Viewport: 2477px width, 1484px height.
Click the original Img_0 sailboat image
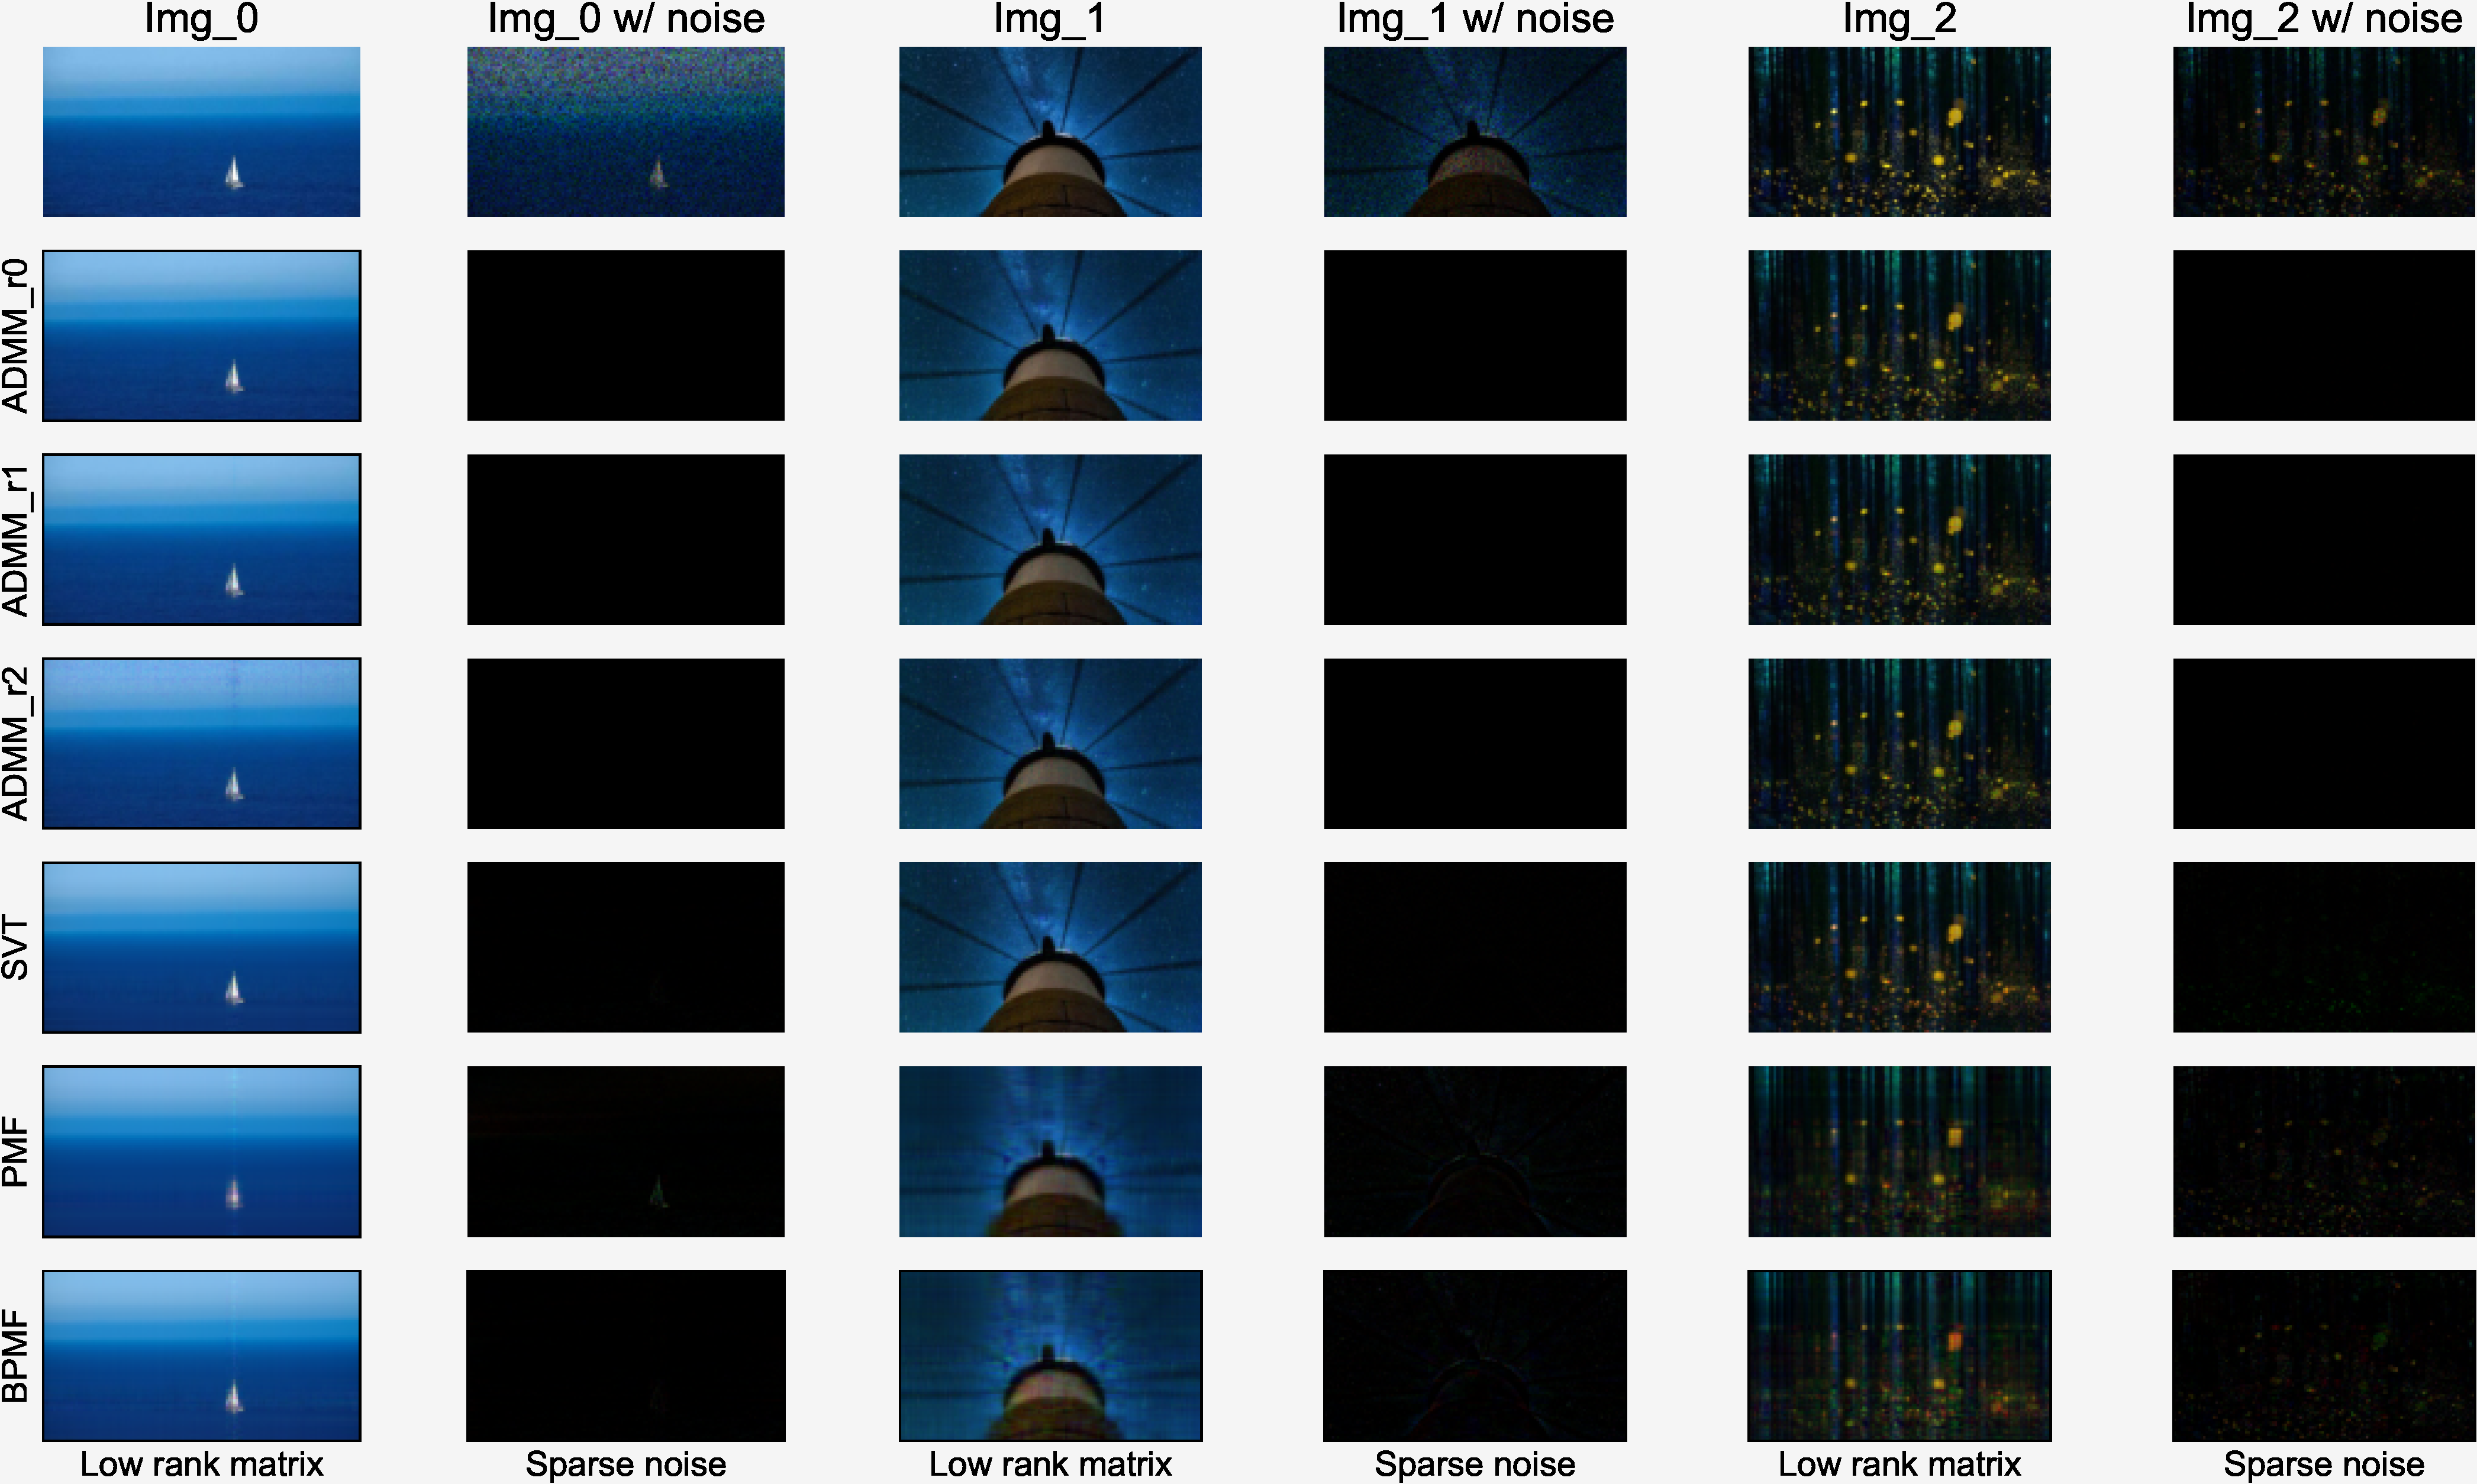[x=201, y=131]
